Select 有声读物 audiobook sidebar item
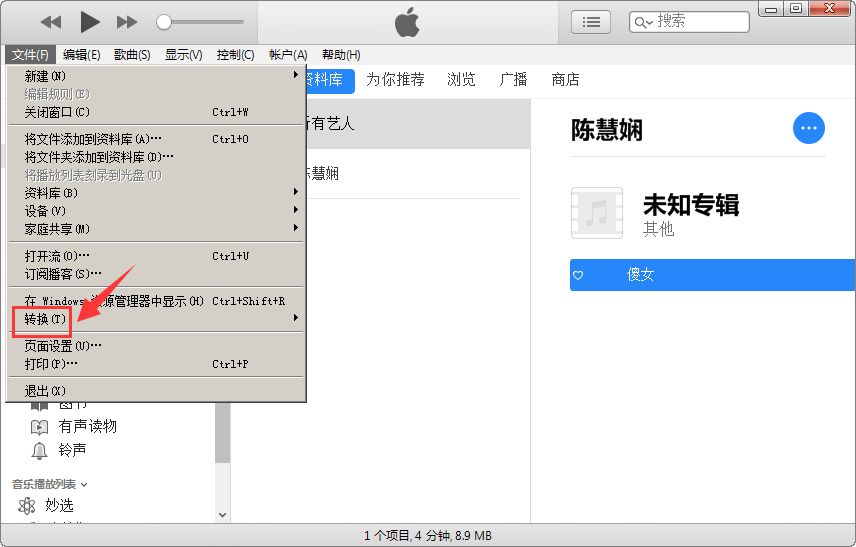 point(87,426)
